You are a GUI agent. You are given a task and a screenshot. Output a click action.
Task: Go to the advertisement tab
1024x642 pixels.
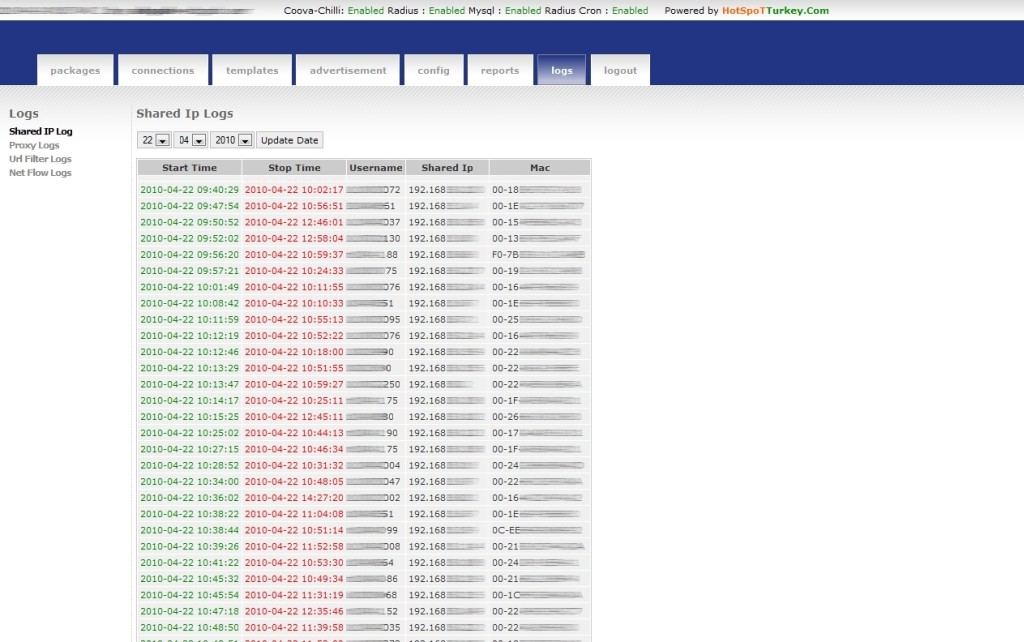point(348,70)
